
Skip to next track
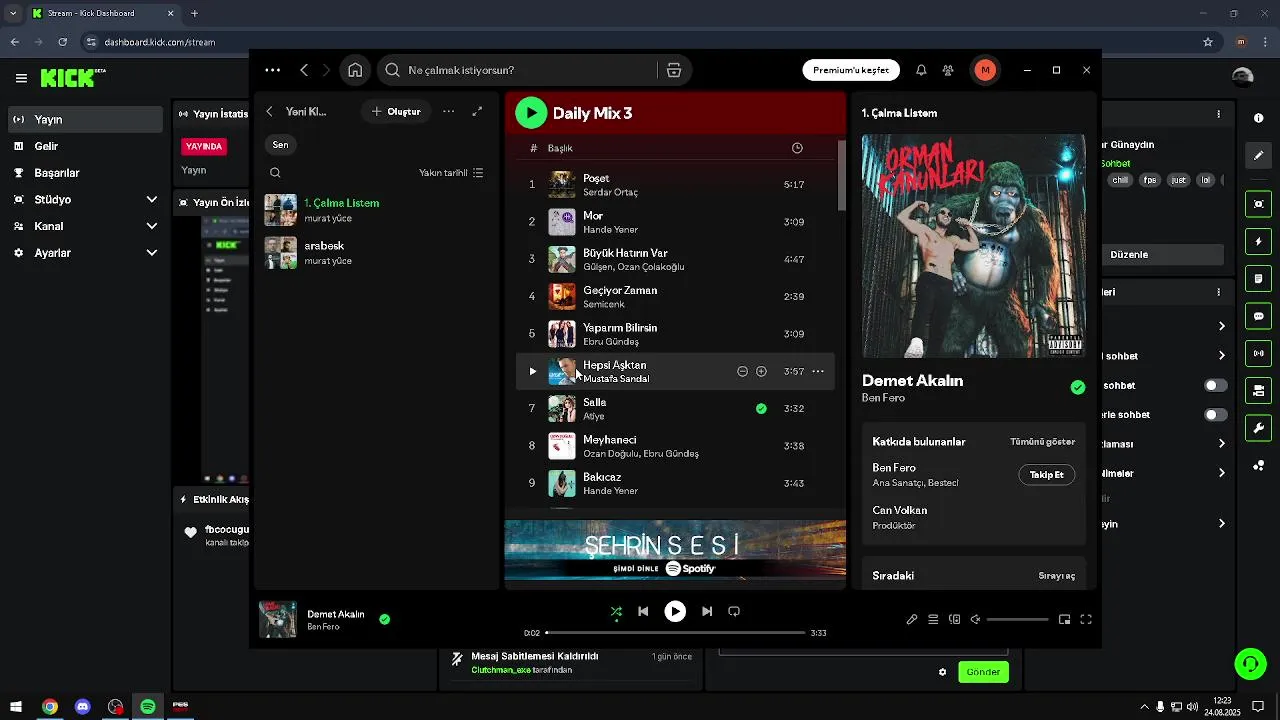click(707, 611)
